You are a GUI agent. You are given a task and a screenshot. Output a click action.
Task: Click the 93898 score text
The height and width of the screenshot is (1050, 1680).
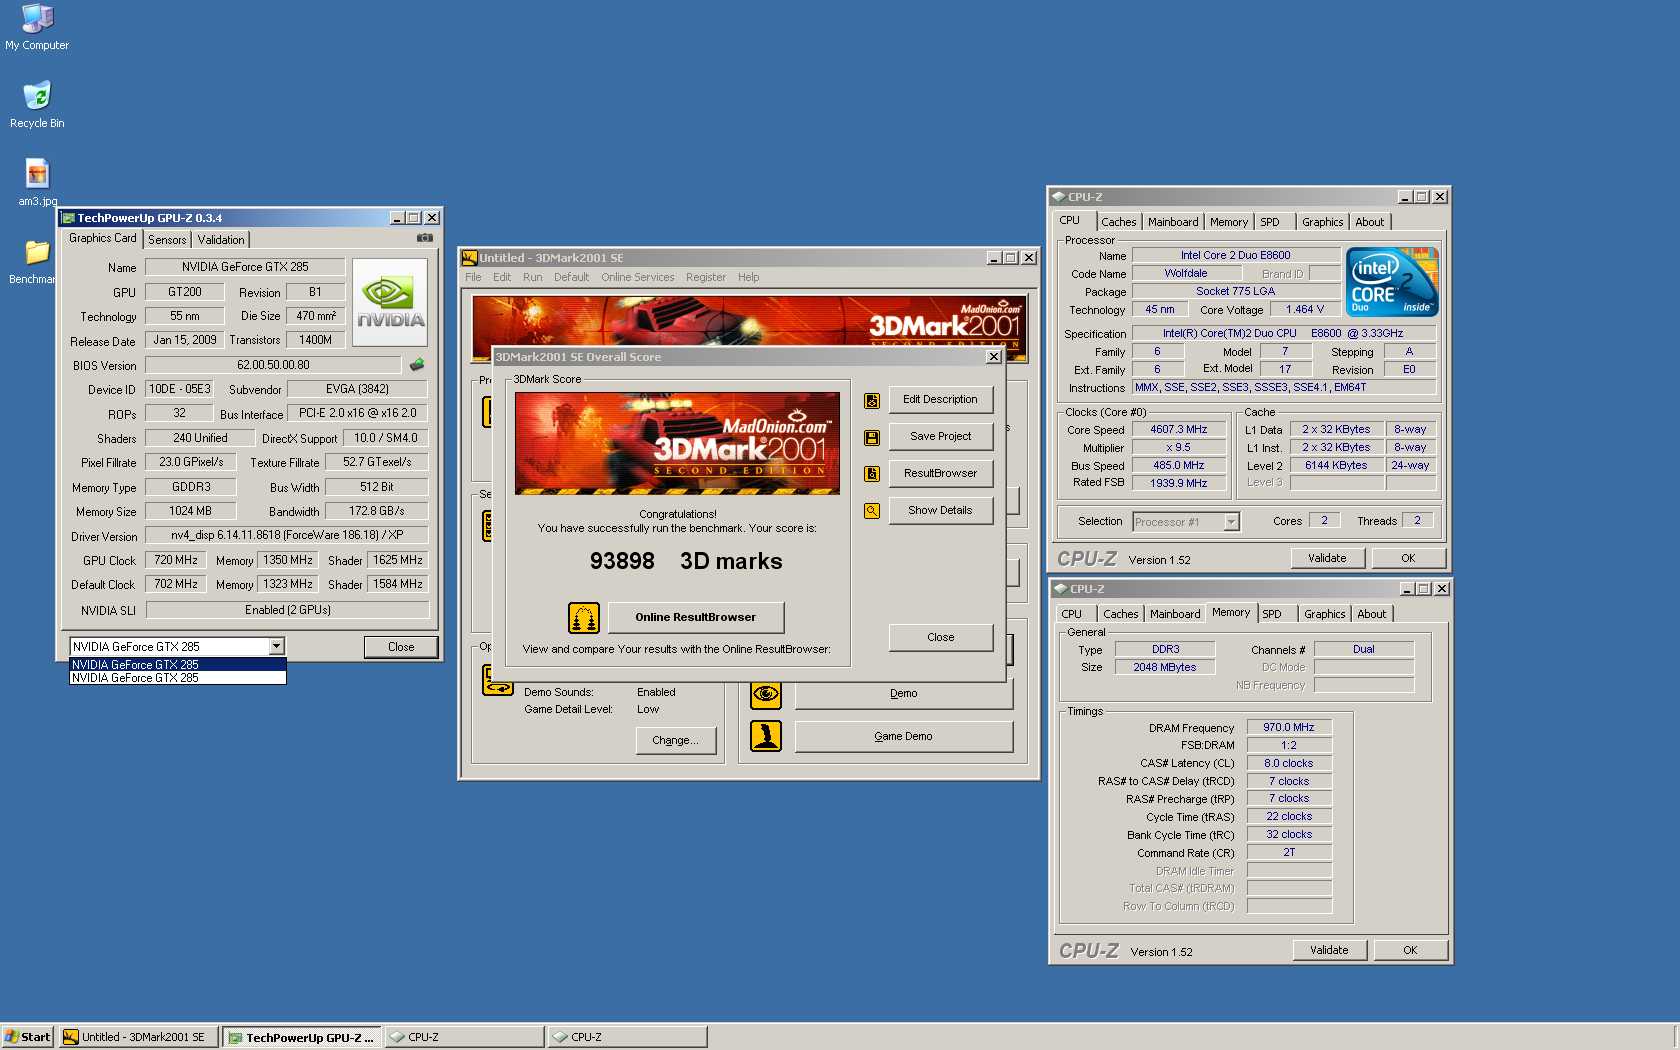tap(622, 561)
